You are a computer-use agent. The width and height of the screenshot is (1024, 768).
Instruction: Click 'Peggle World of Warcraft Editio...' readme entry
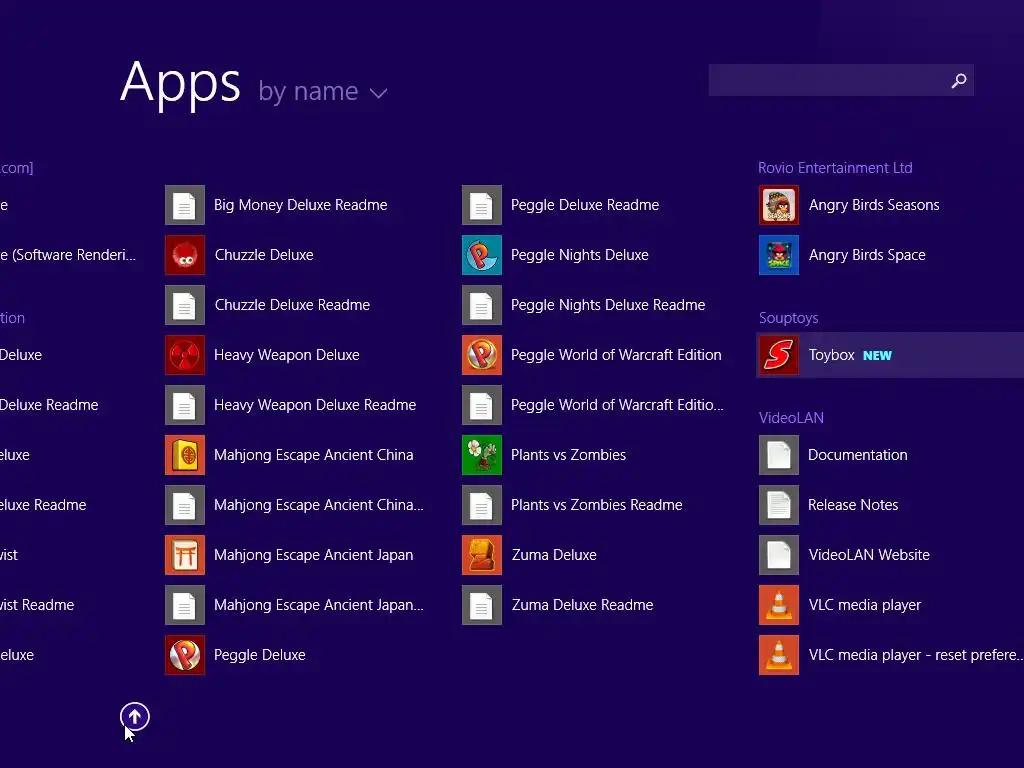593,405
